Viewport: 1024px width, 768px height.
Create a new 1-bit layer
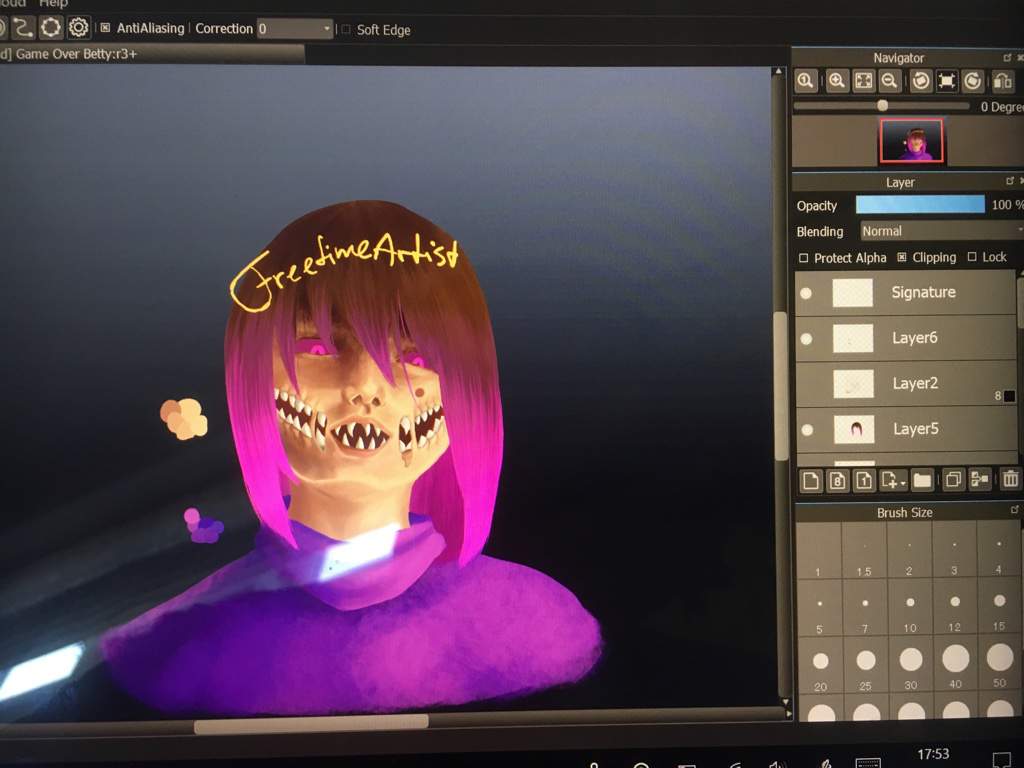click(863, 481)
